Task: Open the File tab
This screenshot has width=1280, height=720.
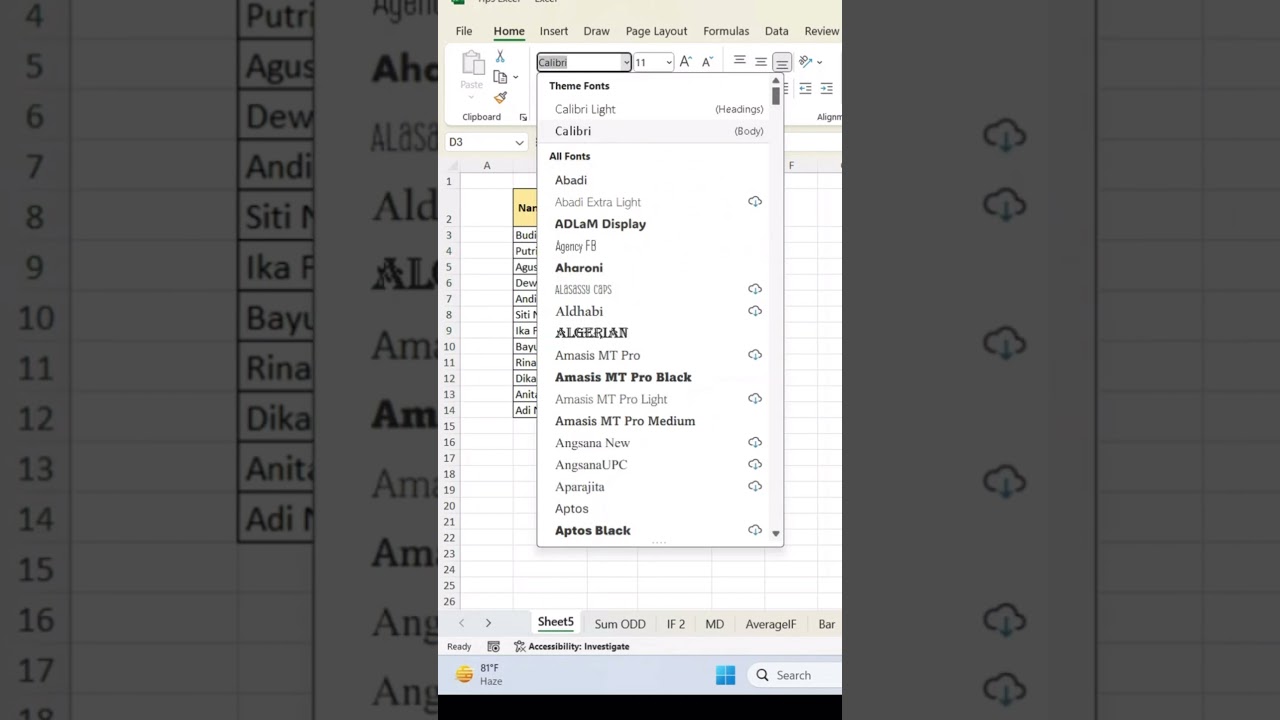Action: click(464, 31)
